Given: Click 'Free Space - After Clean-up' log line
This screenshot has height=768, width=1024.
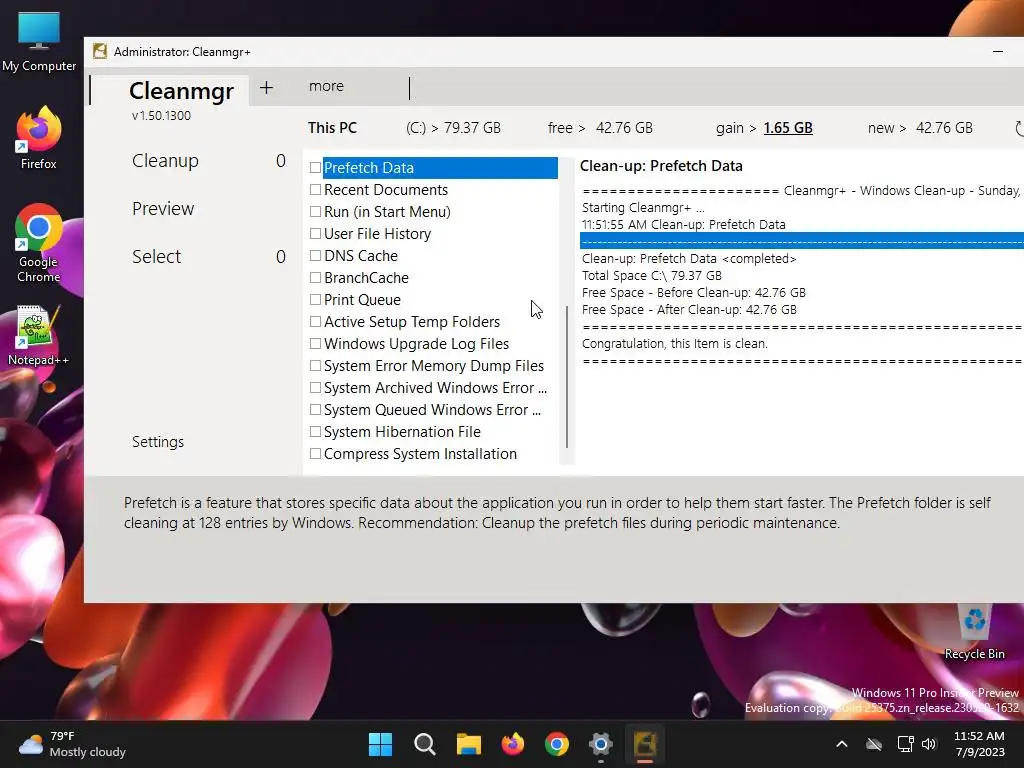Looking at the screenshot, I should tap(689, 310).
